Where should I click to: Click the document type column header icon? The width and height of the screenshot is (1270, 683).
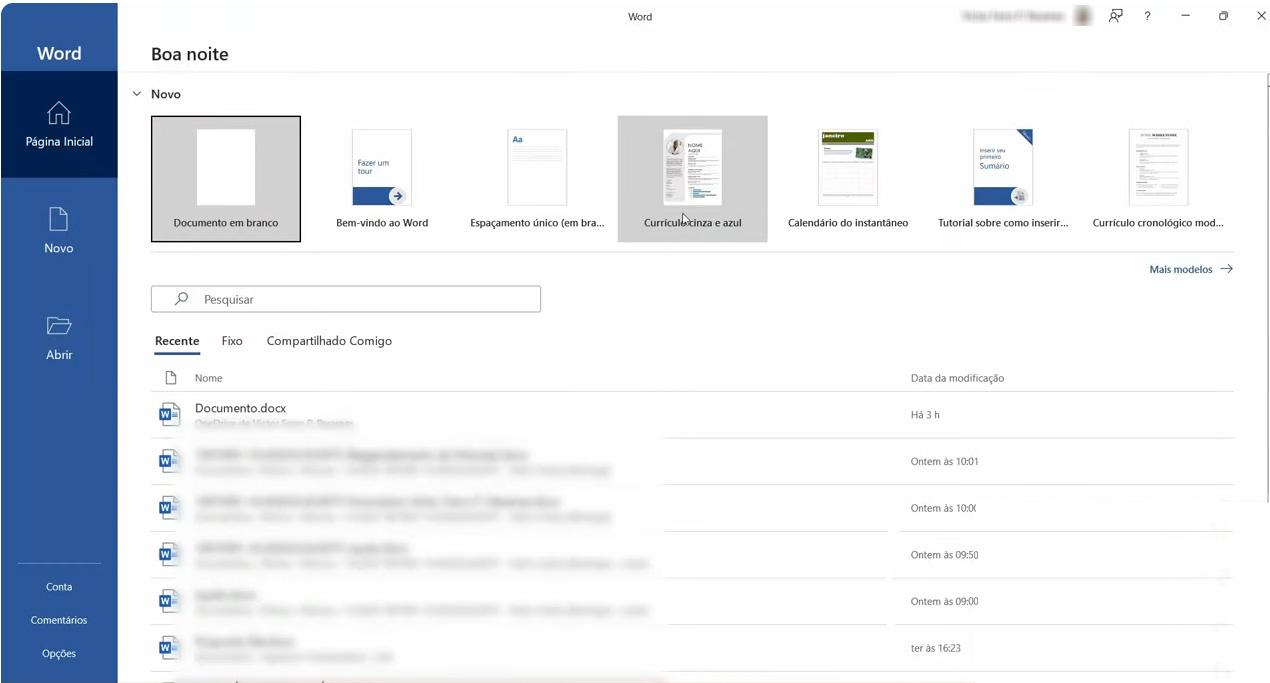(171, 378)
